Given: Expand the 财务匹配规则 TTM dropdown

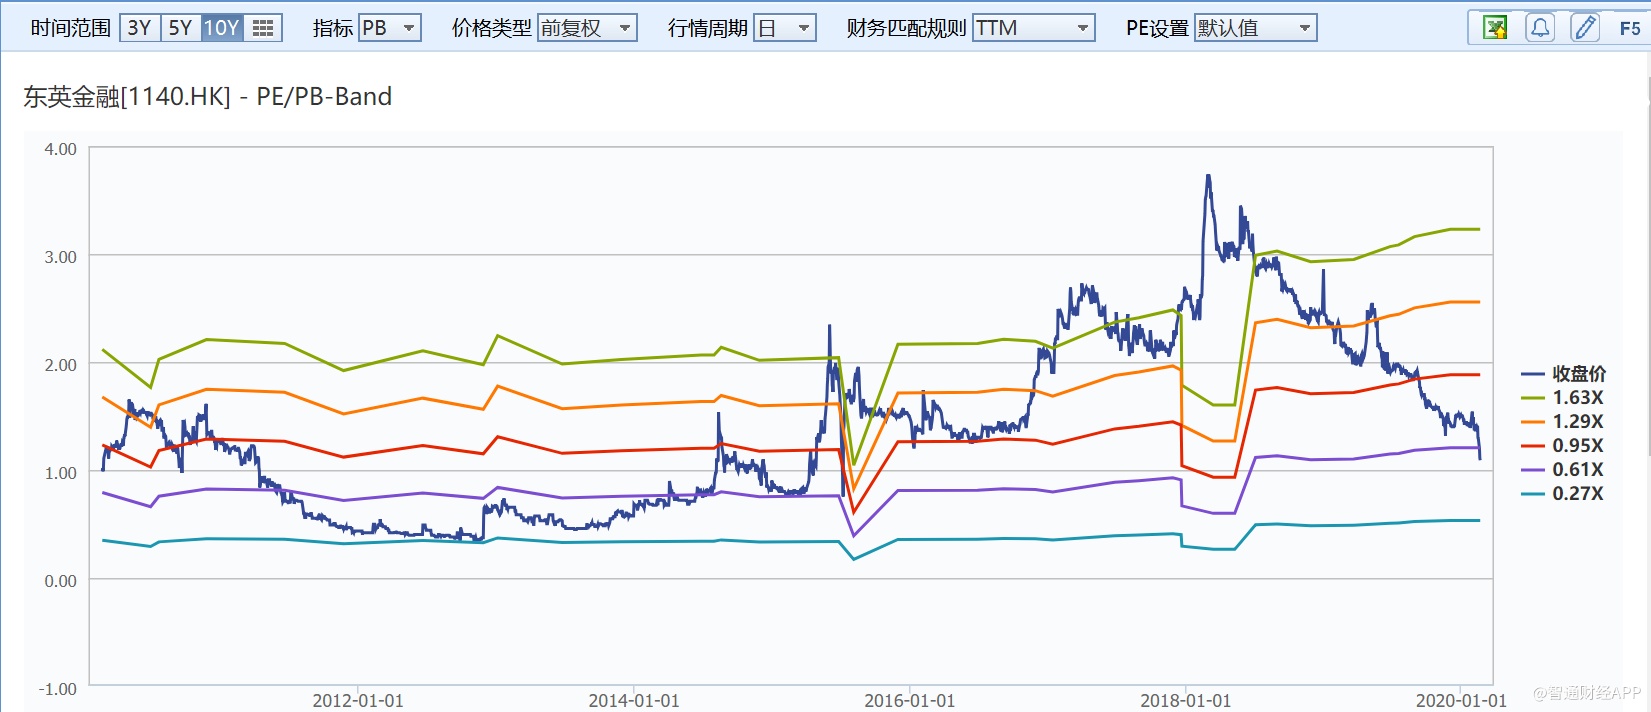Looking at the screenshot, I should (x=1033, y=28).
